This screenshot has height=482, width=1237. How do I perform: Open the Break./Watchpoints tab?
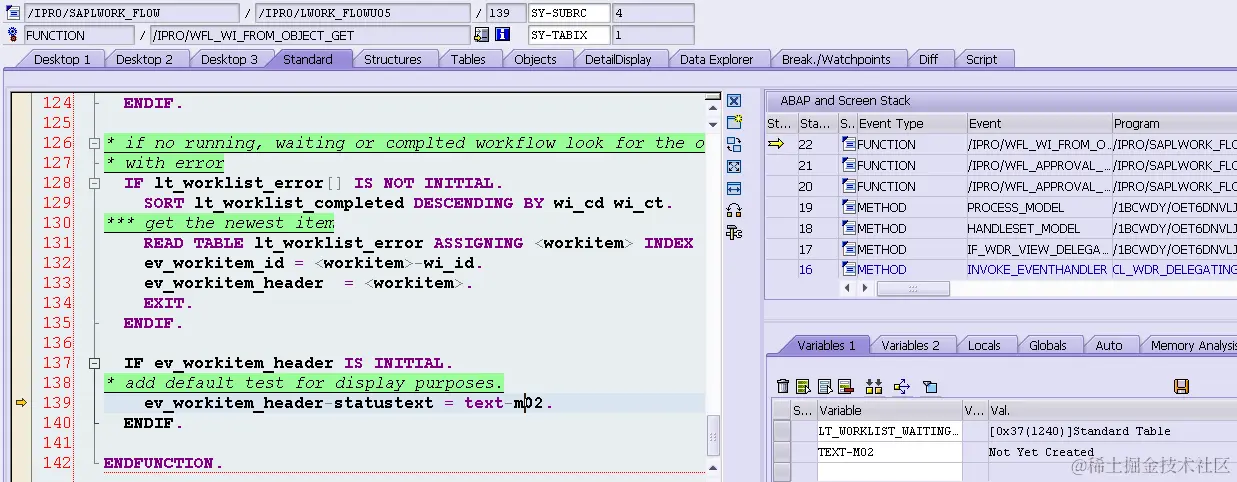click(836, 59)
